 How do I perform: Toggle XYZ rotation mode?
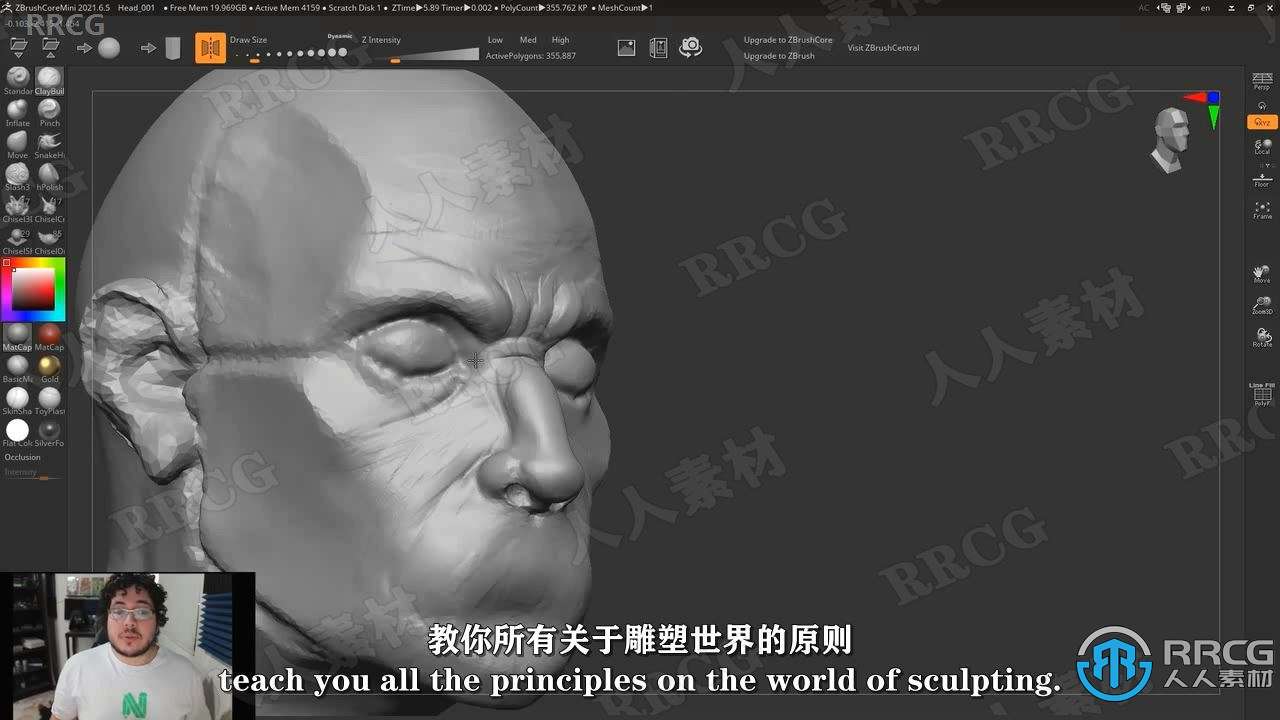tap(1262, 122)
